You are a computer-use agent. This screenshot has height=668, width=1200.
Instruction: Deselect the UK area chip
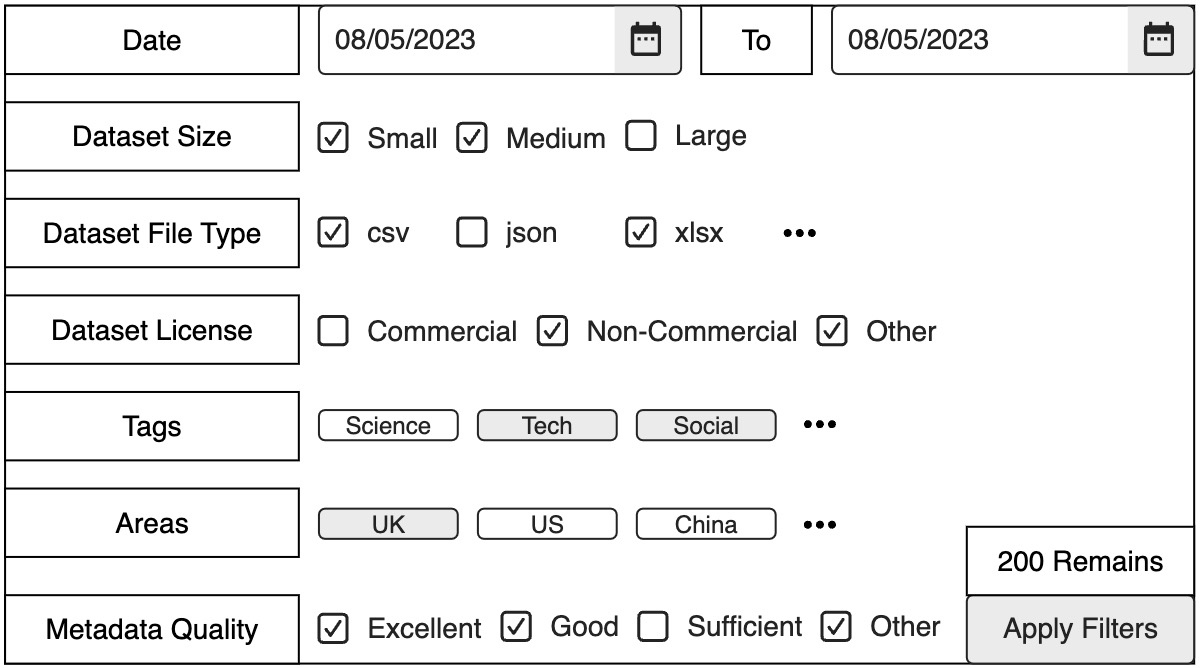point(388,524)
